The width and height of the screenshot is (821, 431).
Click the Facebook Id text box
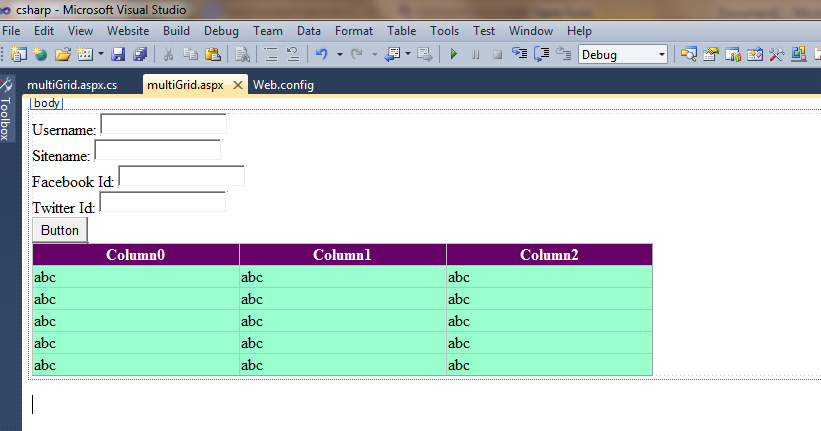click(182, 176)
